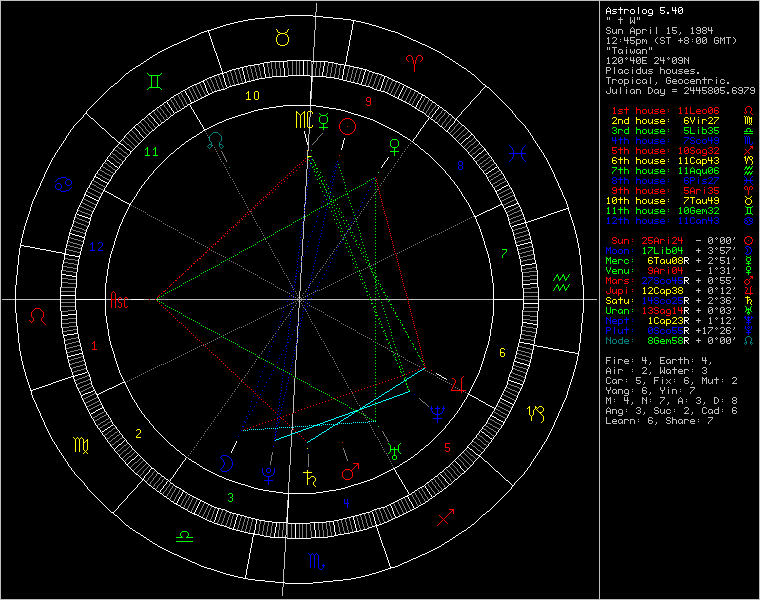Click the 'Moon: 17Lib04' sidebar row
760x600 pixels.
point(679,251)
